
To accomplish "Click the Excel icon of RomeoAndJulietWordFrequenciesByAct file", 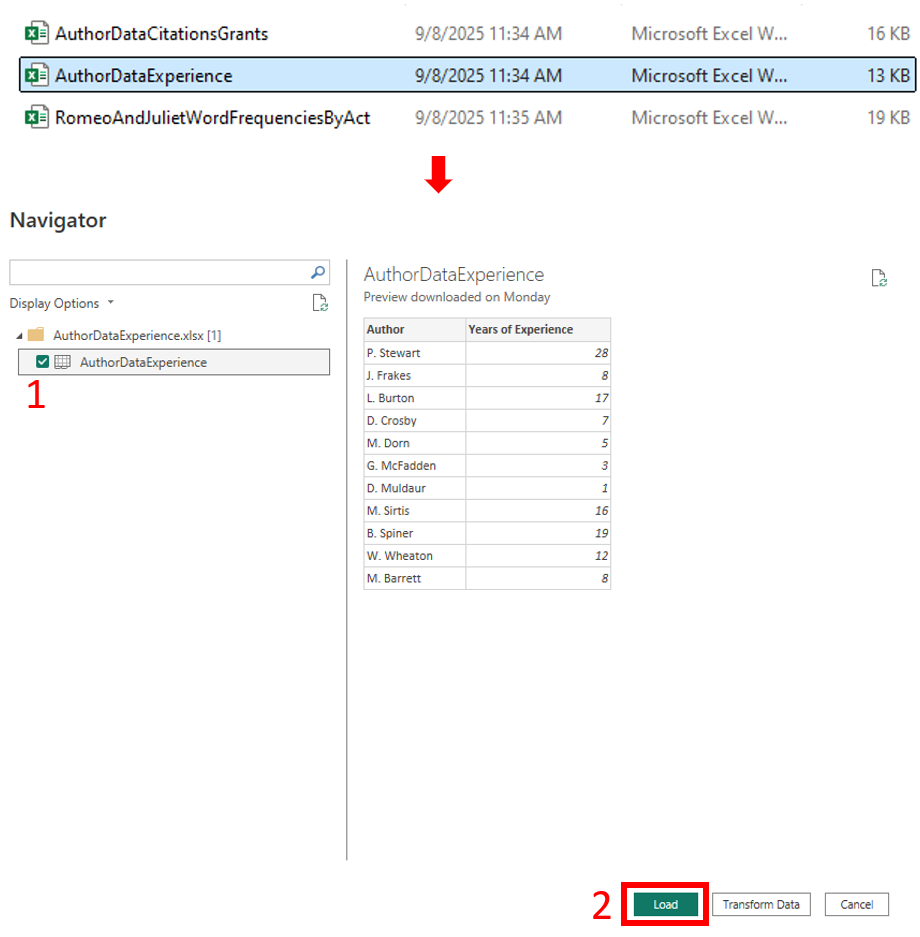I will click(36, 117).
